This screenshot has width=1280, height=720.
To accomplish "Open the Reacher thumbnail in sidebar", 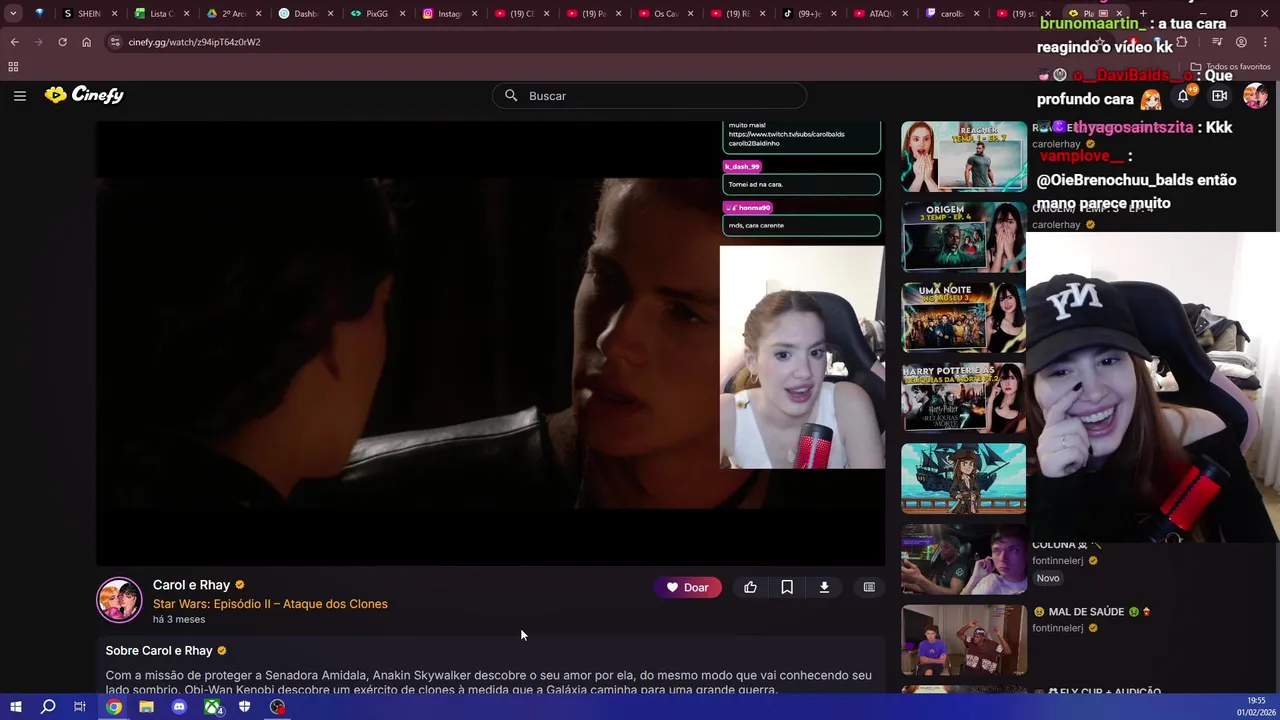I will pos(963,157).
